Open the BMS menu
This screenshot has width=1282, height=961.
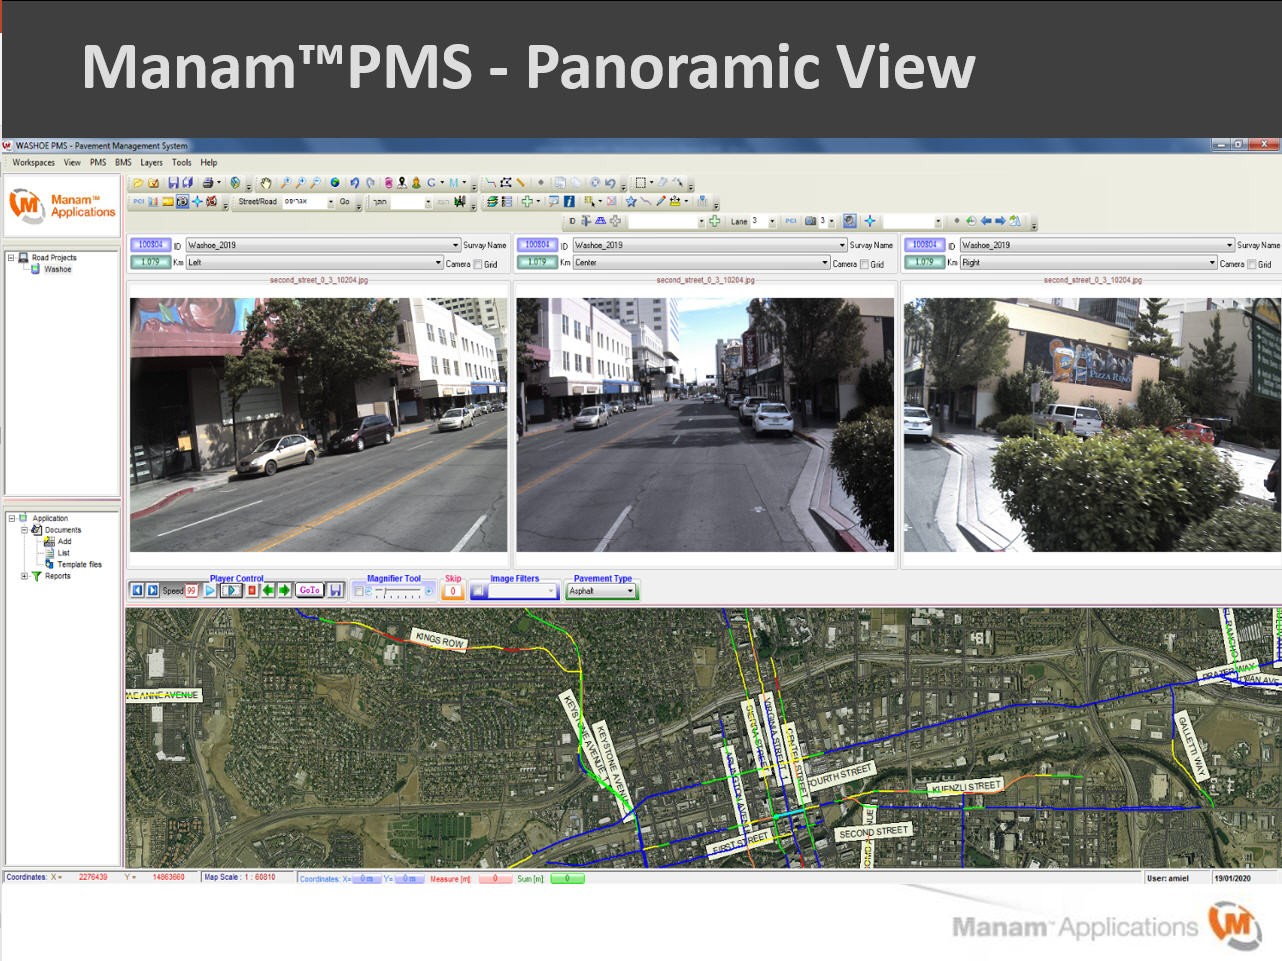(123, 162)
